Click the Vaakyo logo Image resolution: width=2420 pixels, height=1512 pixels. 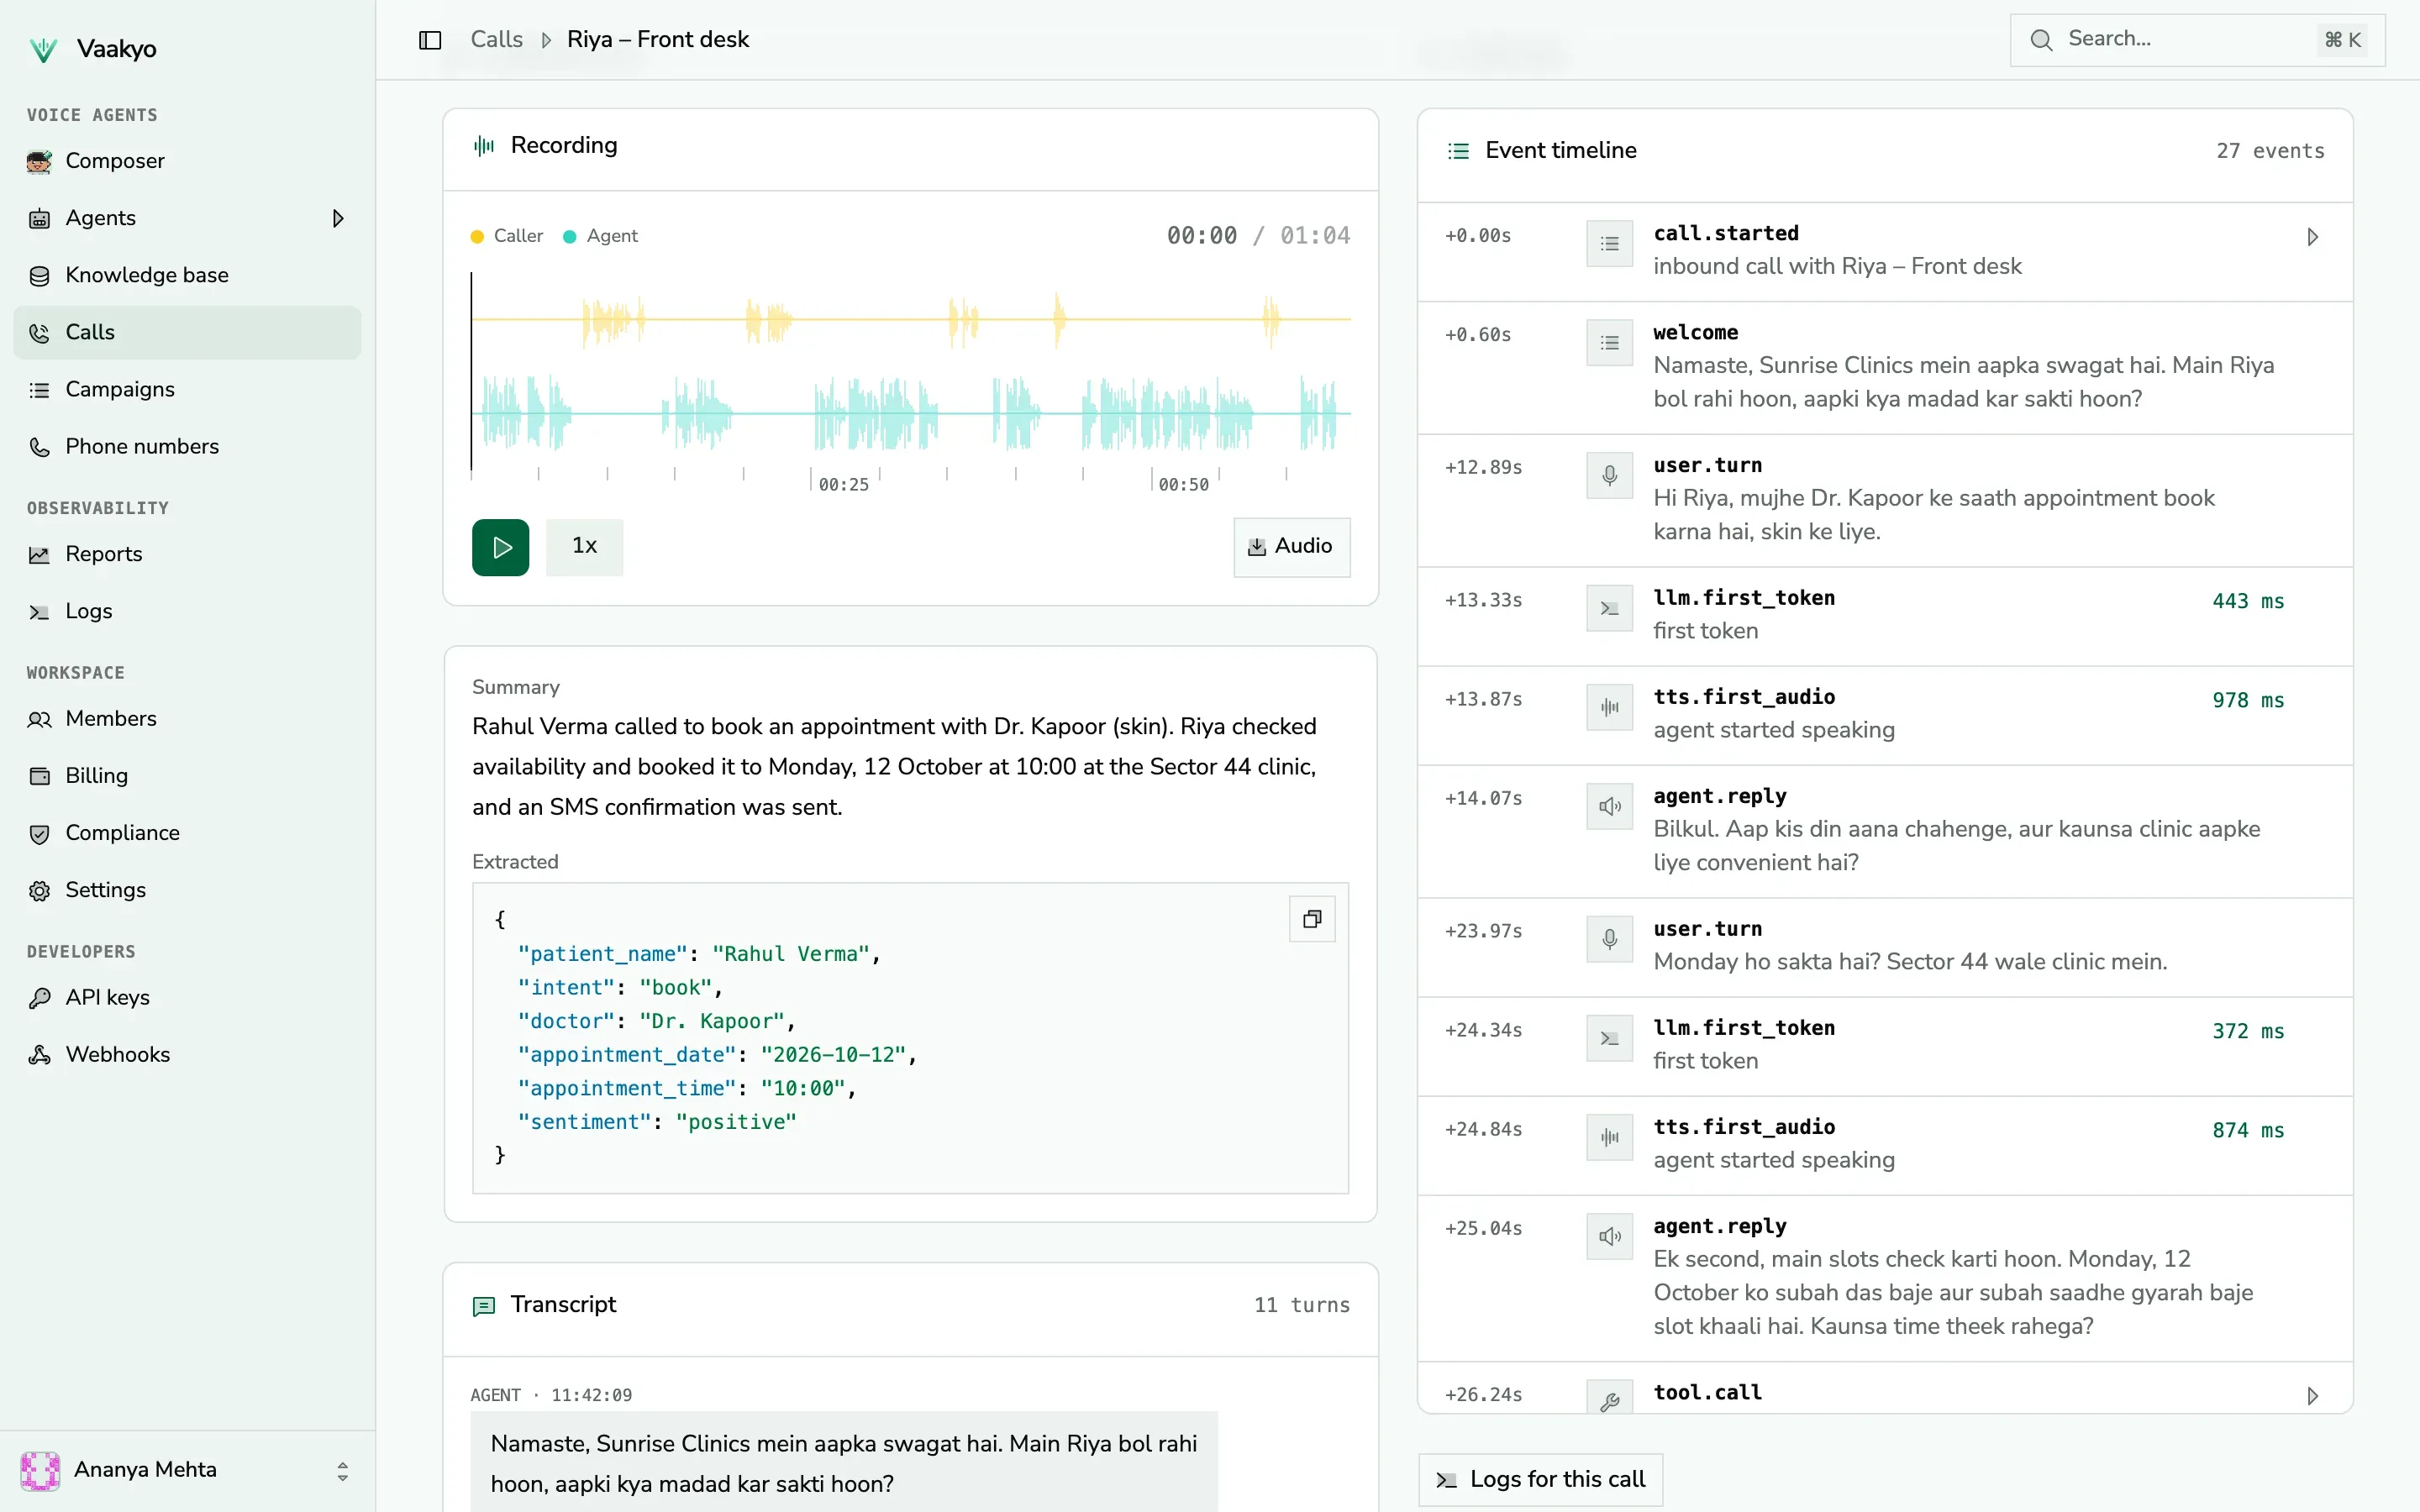click(44, 49)
